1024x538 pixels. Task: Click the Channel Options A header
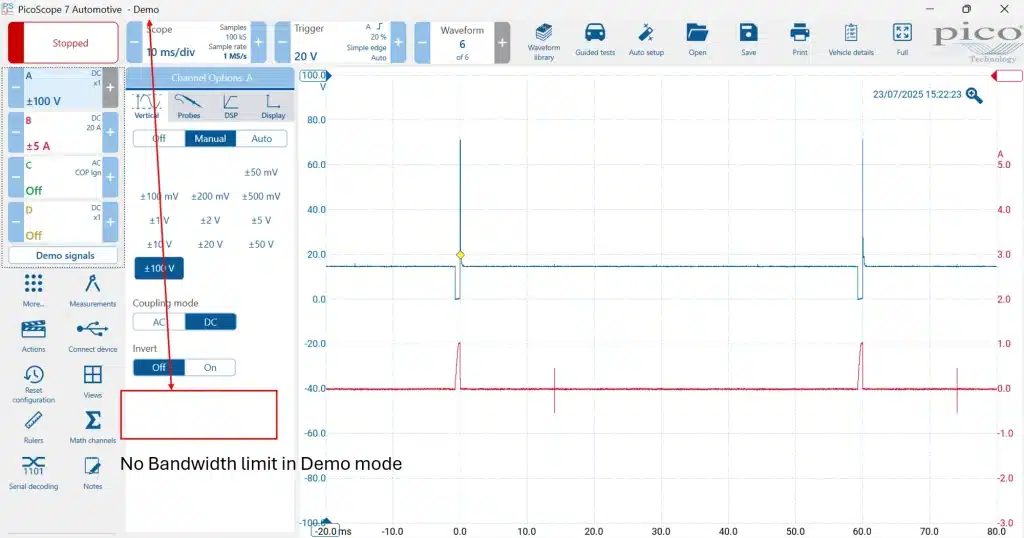pos(210,78)
